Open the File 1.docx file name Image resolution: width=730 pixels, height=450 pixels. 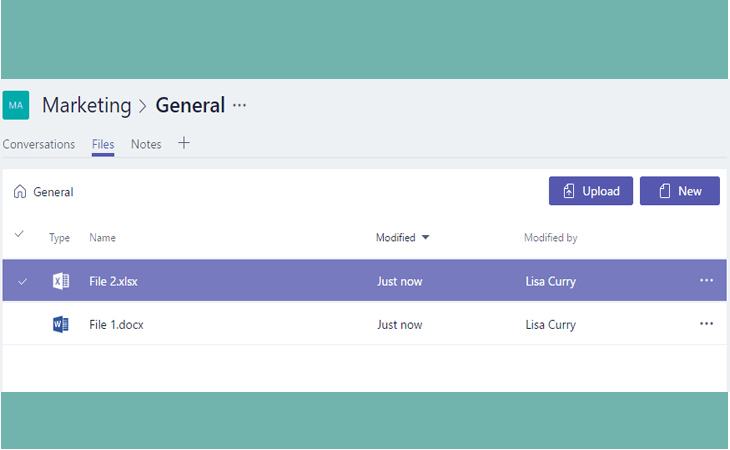tap(116, 324)
